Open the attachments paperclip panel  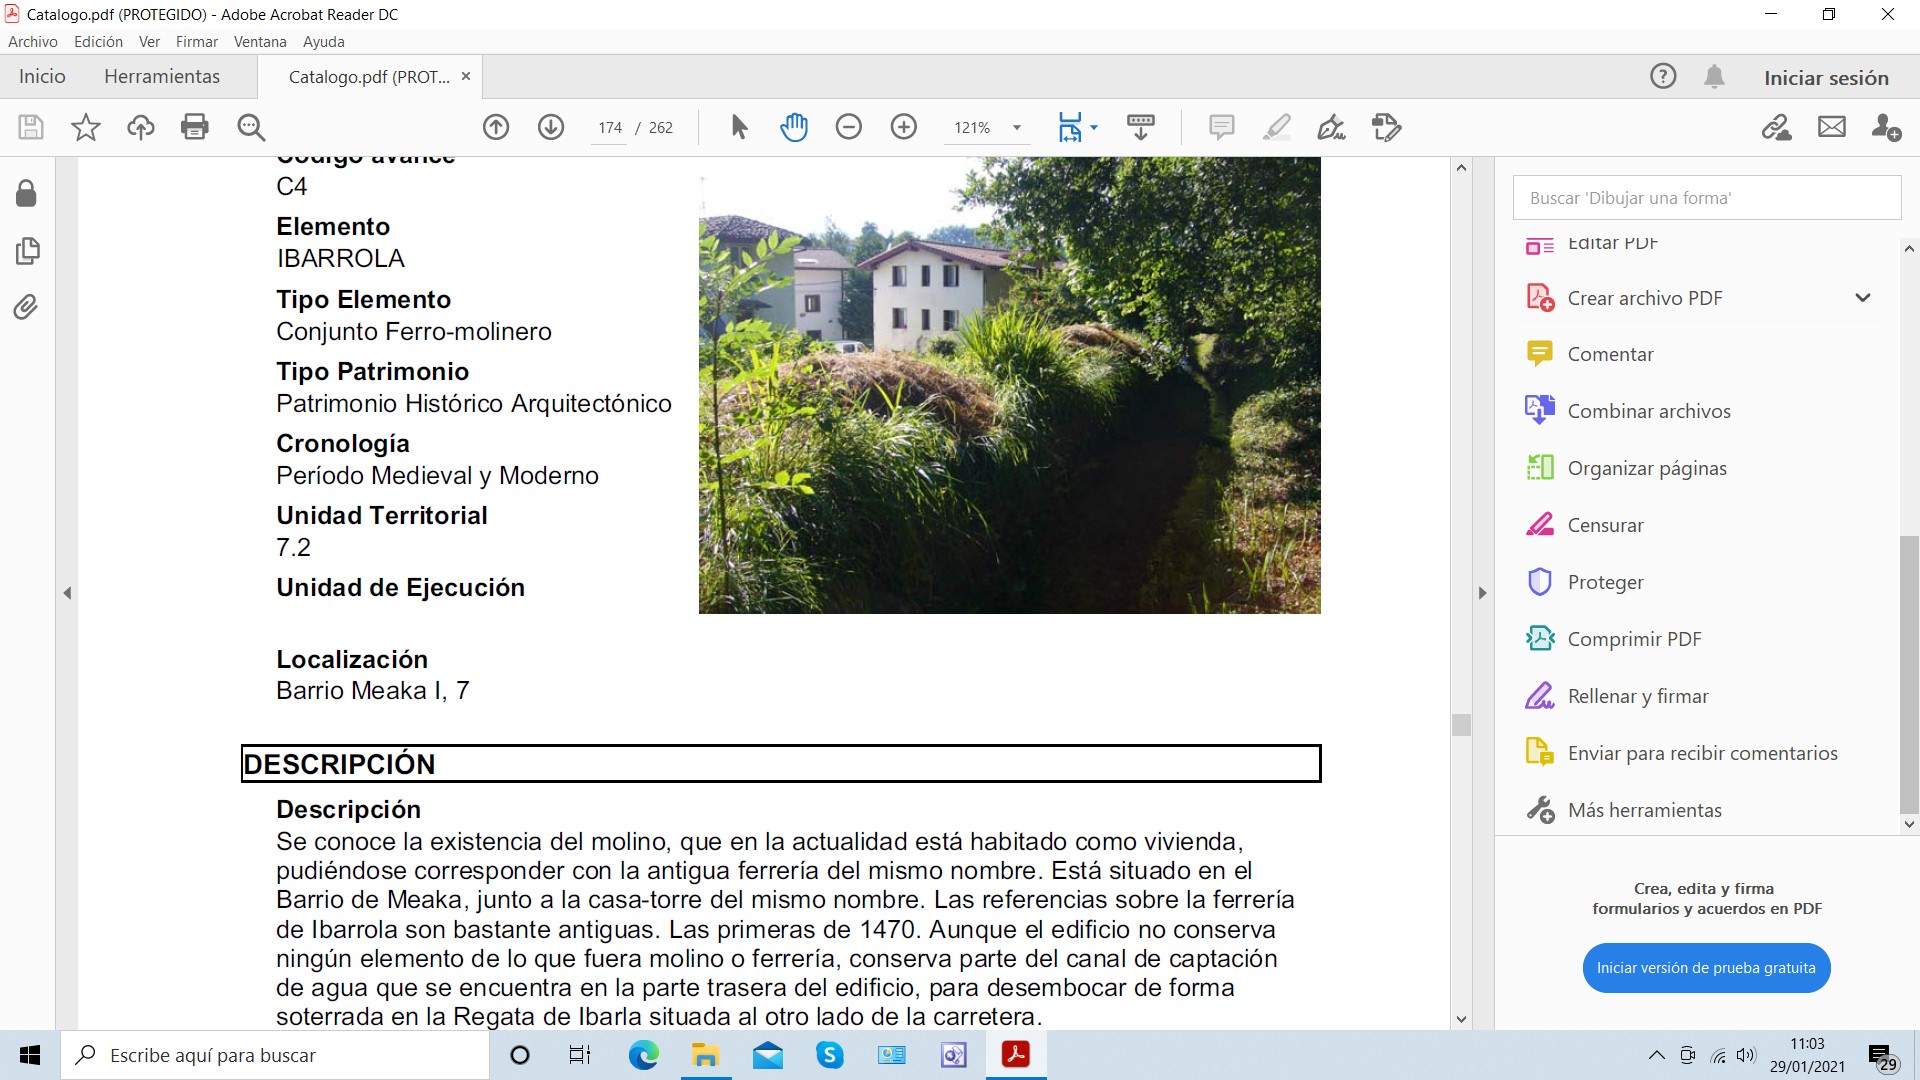pyautogui.click(x=27, y=307)
